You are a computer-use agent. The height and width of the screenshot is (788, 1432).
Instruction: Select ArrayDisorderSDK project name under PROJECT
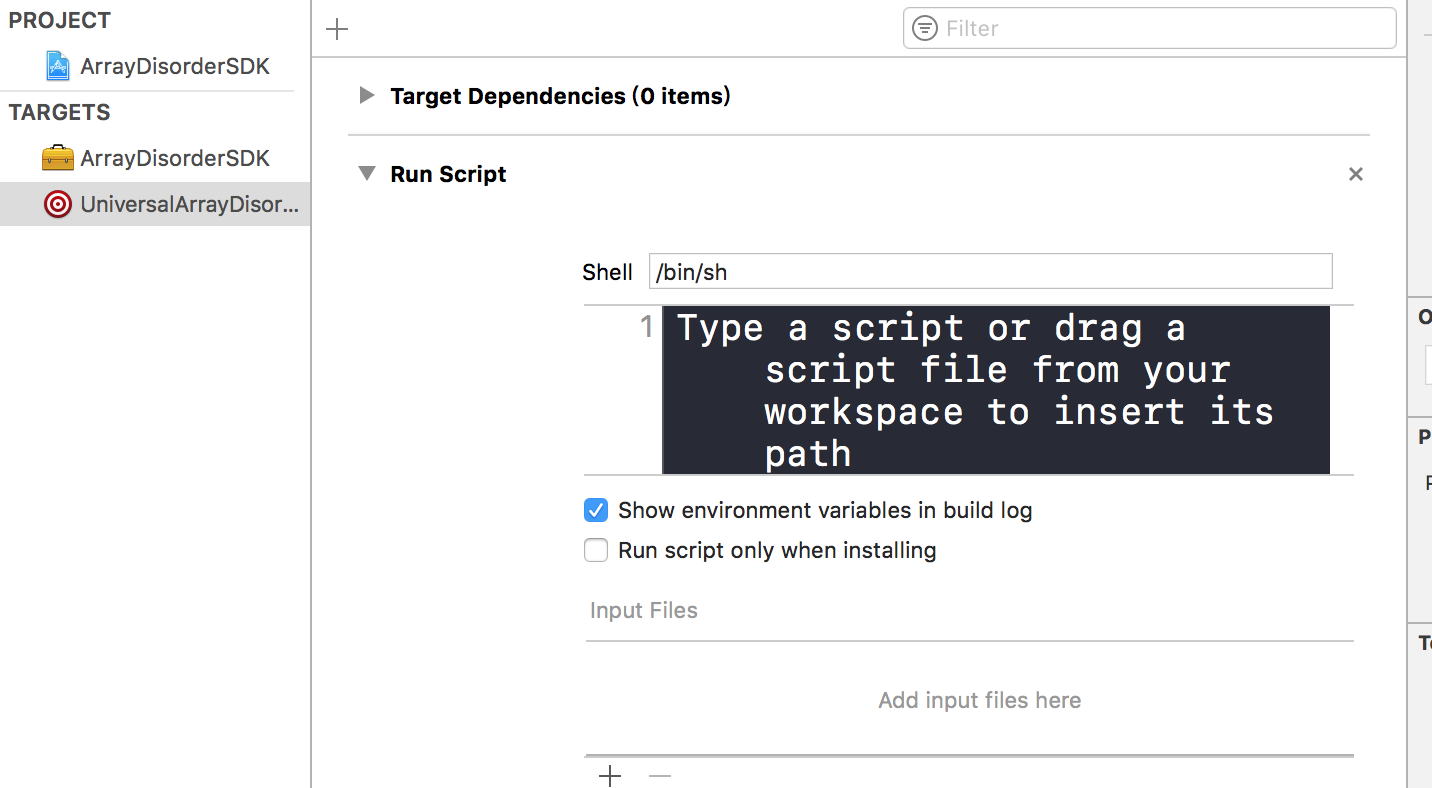tap(175, 67)
